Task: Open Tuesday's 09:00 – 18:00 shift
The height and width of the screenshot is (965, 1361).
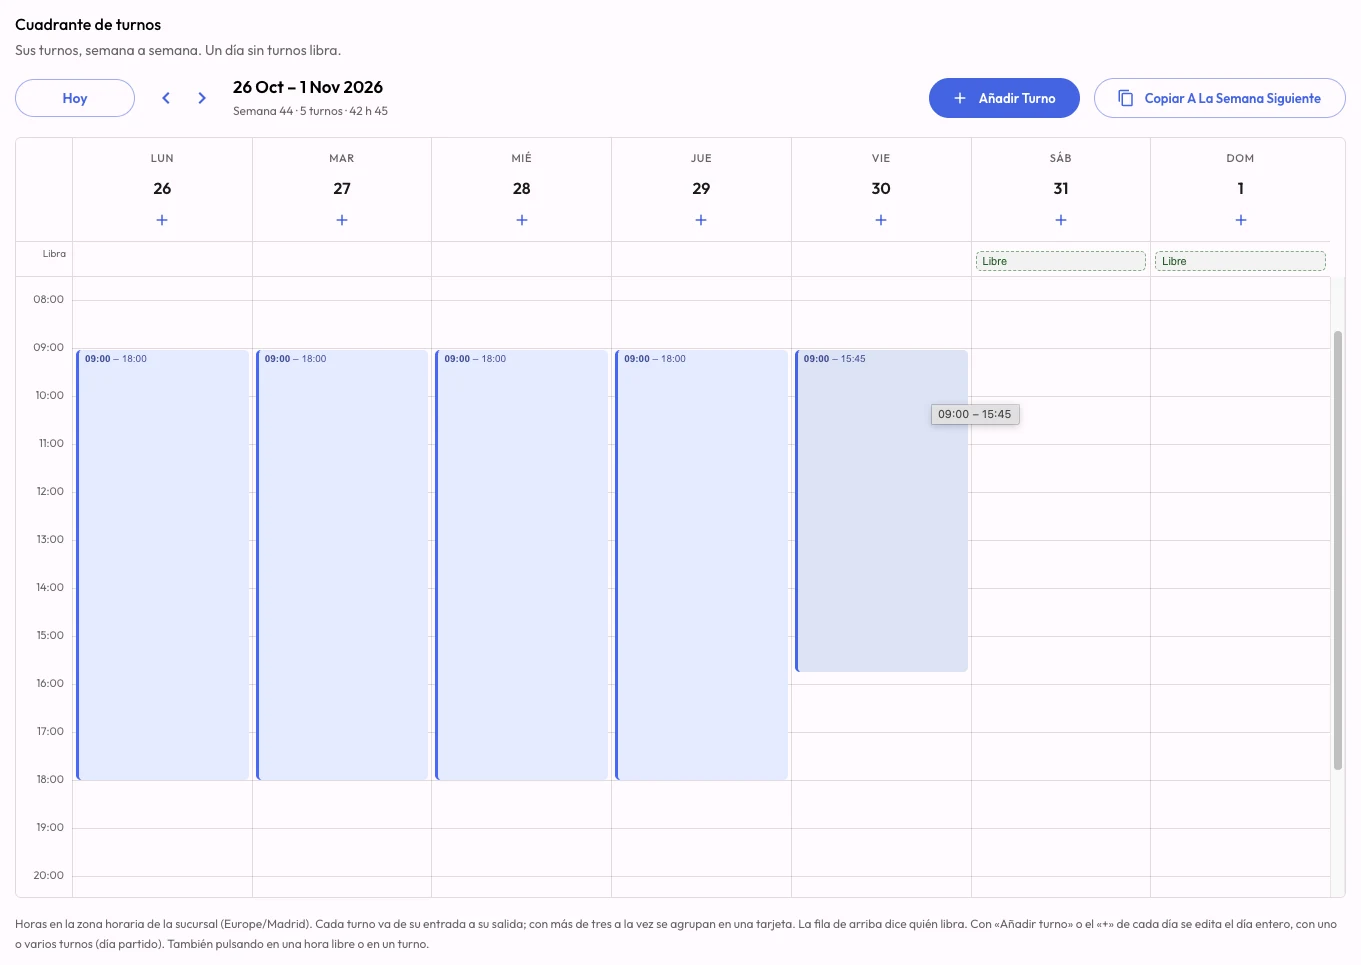Action: coord(342,565)
